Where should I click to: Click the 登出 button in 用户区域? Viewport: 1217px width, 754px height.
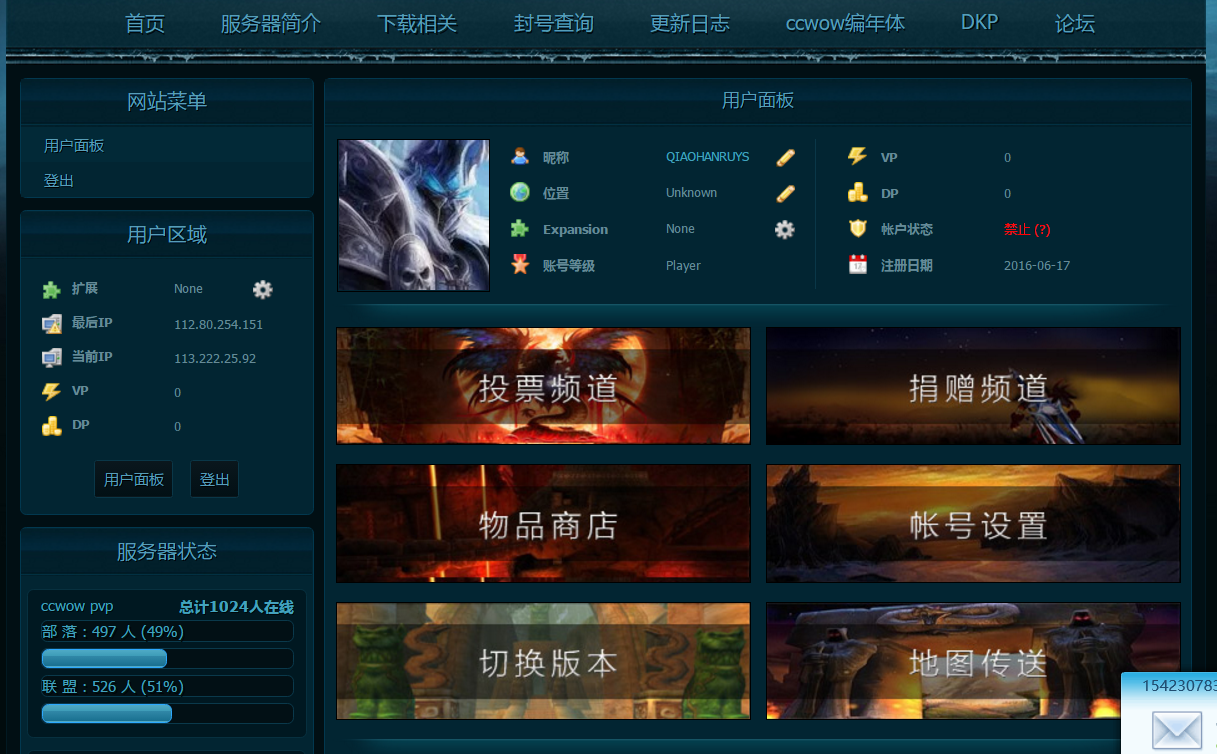click(214, 478)
